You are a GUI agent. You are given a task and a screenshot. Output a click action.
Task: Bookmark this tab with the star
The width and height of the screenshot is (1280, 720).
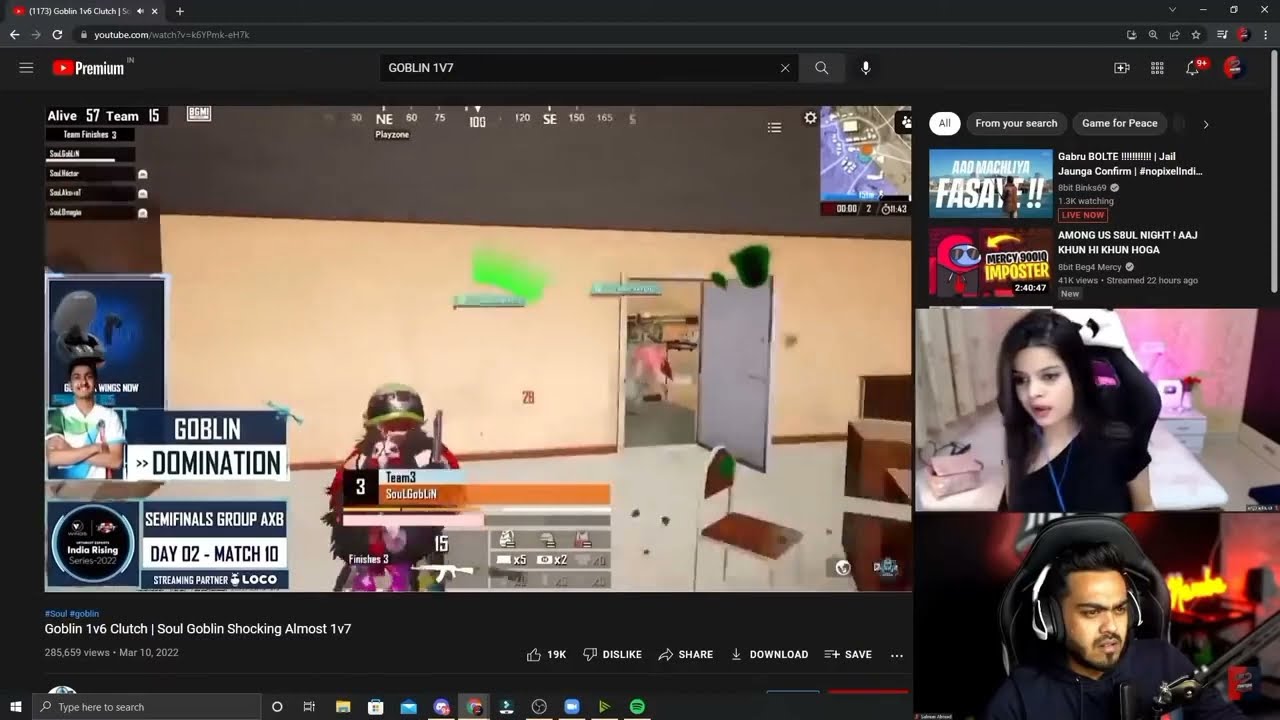coord(1196,35)
